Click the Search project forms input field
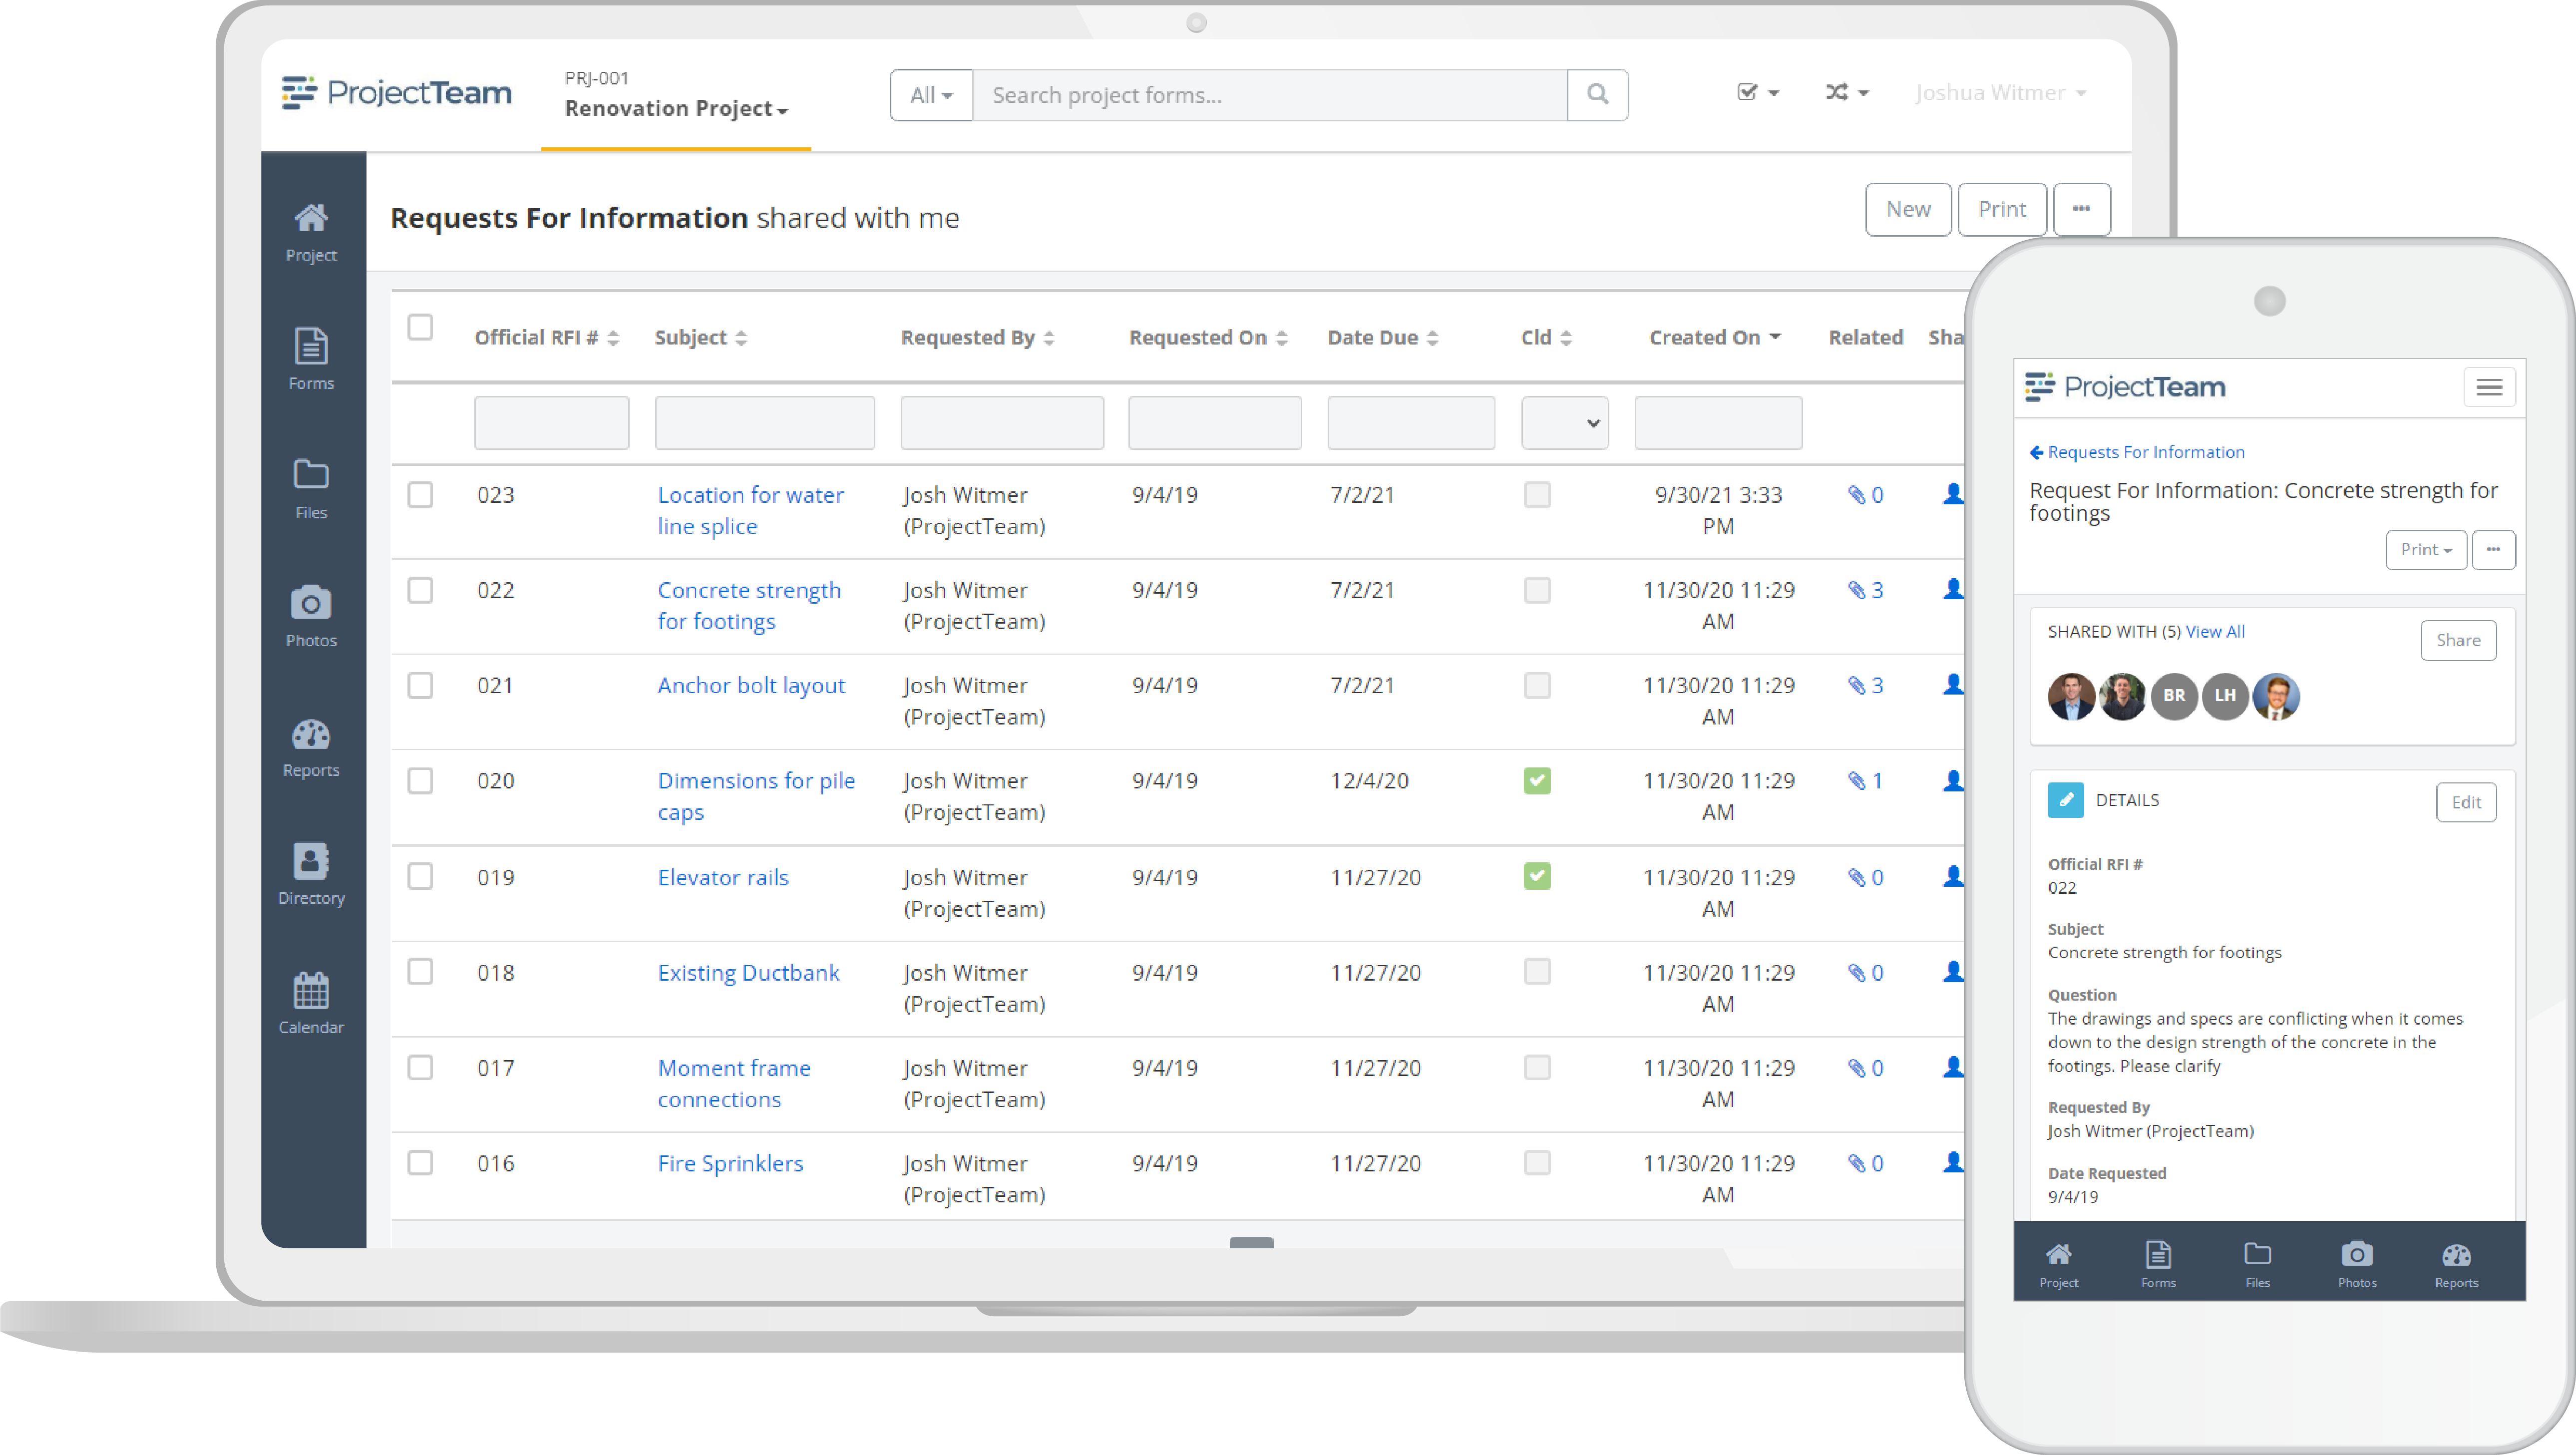2576x1455 pixels. (1269, 95)
